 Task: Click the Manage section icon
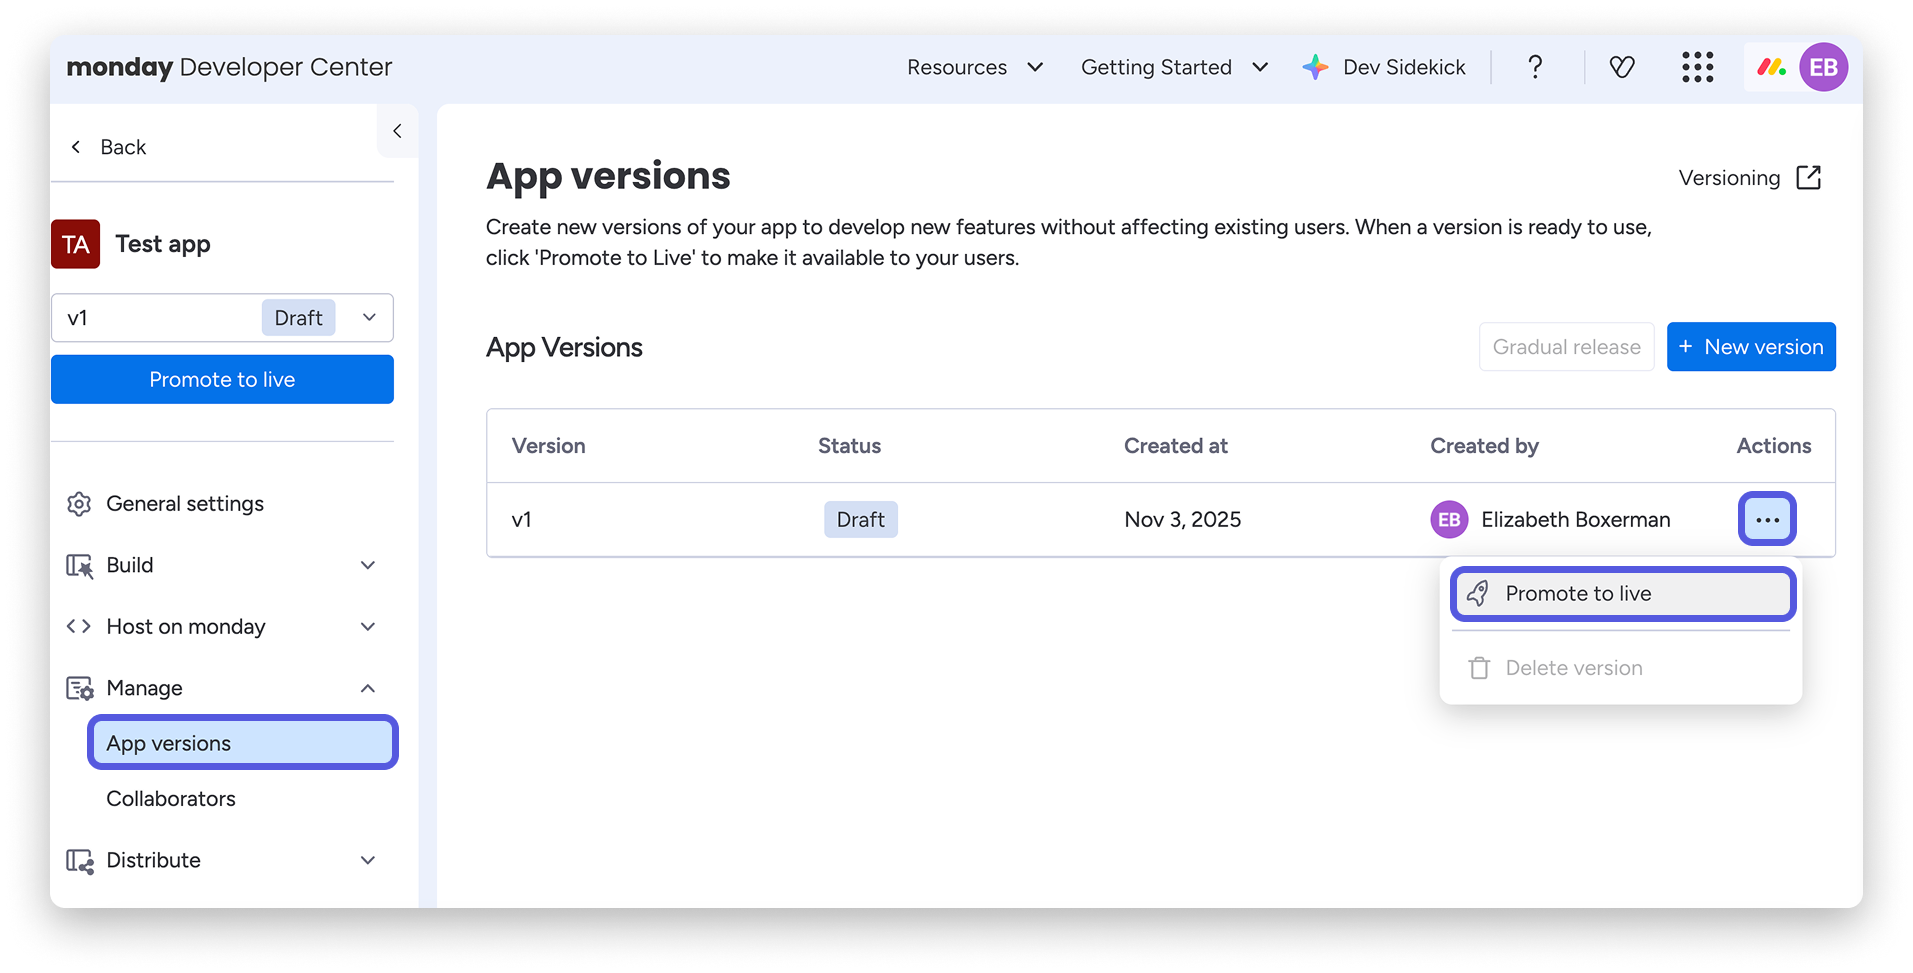(79, 688)
